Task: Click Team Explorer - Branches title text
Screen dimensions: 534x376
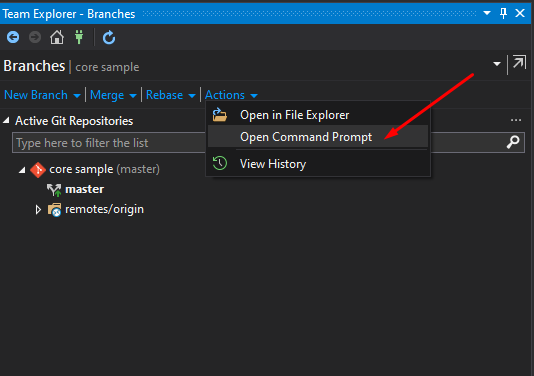Action: [69, 14]
